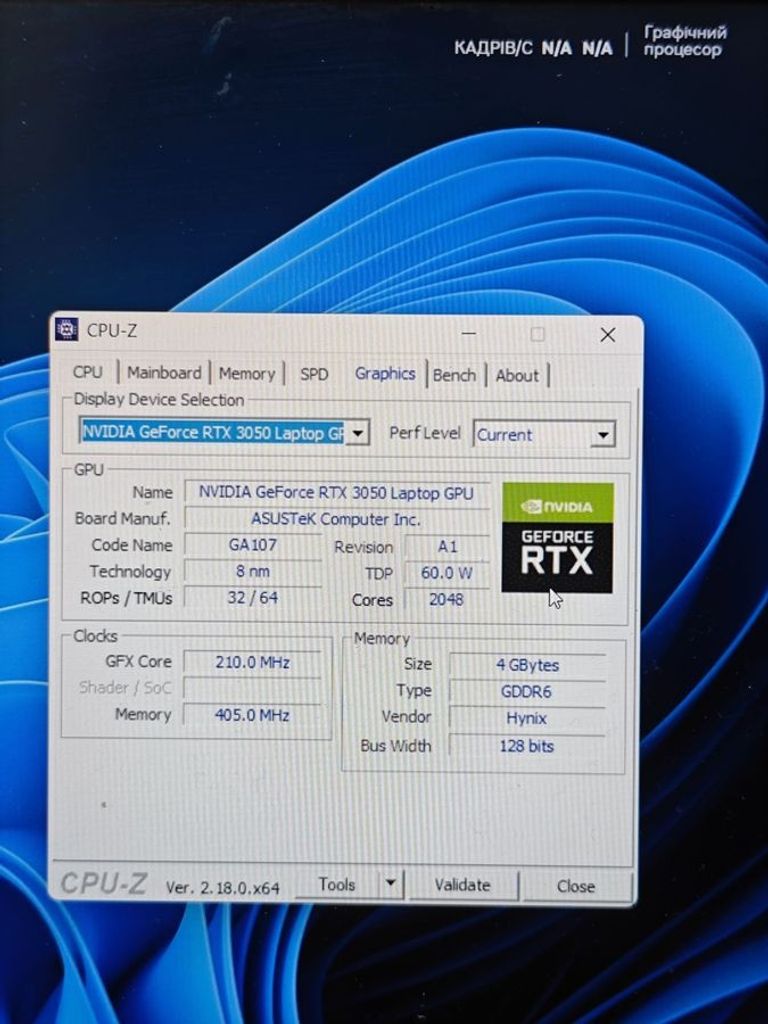Click the CPU-Z app icon in title bar

[66, 330]
